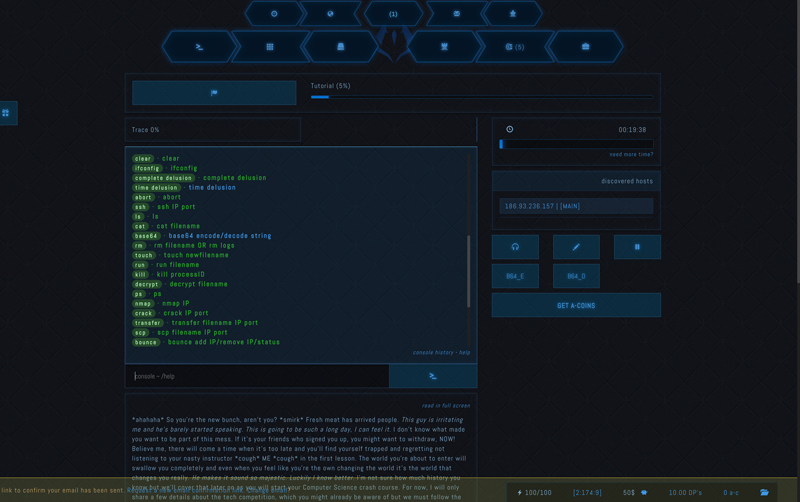
Task: Click the 'run' command tag
Action: coord(140,265)
